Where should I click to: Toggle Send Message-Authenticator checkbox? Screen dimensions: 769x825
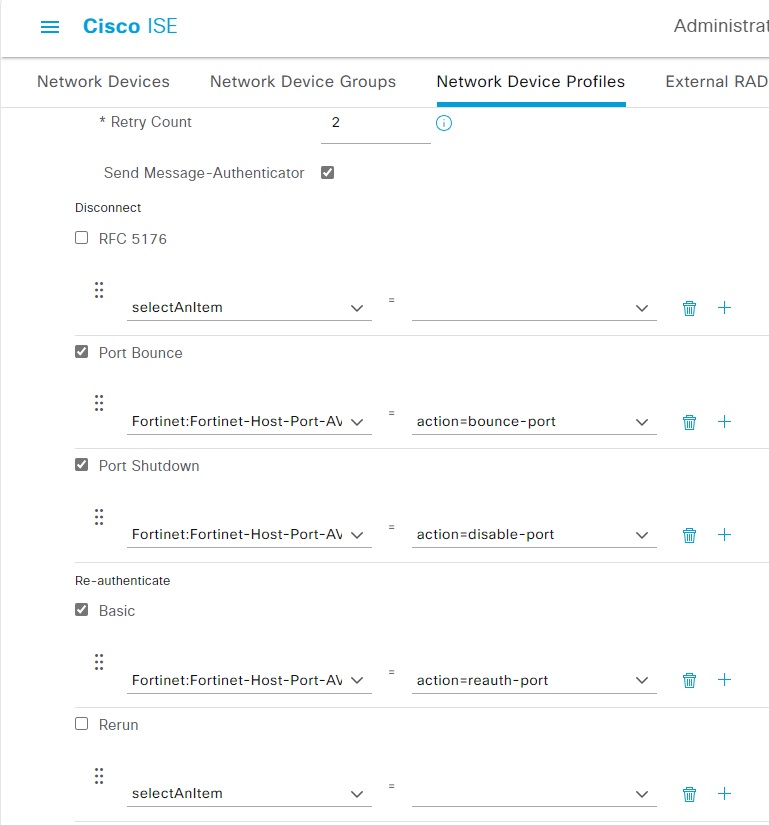coord(327,173)
